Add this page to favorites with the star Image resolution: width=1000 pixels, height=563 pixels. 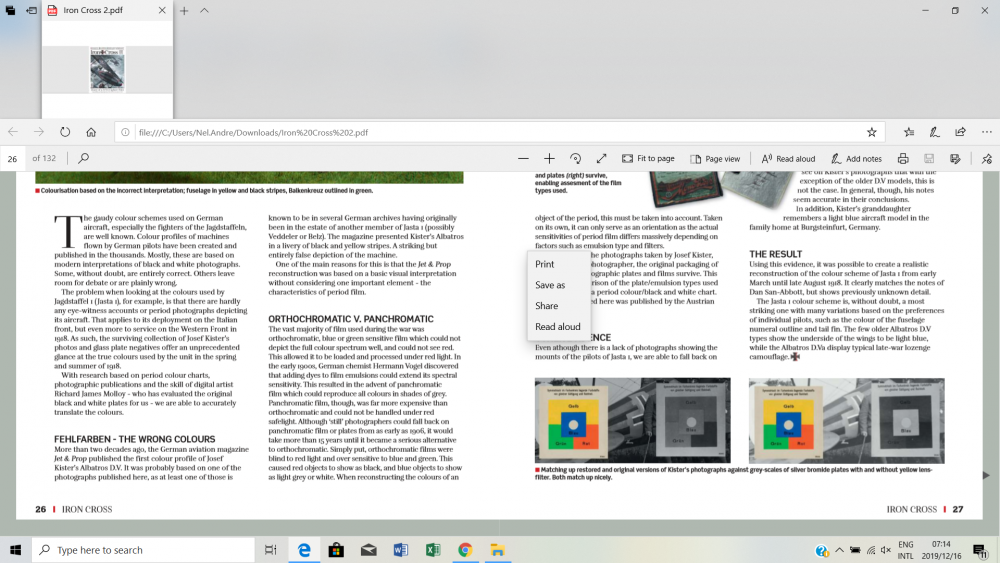coord(871,132)
